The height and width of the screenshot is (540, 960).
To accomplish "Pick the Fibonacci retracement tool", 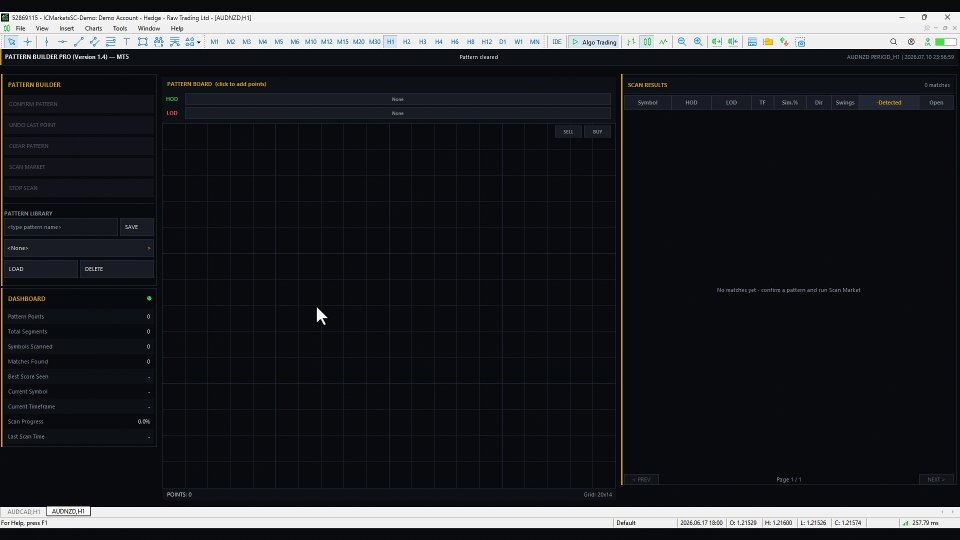I will click(x=111, y=42).
